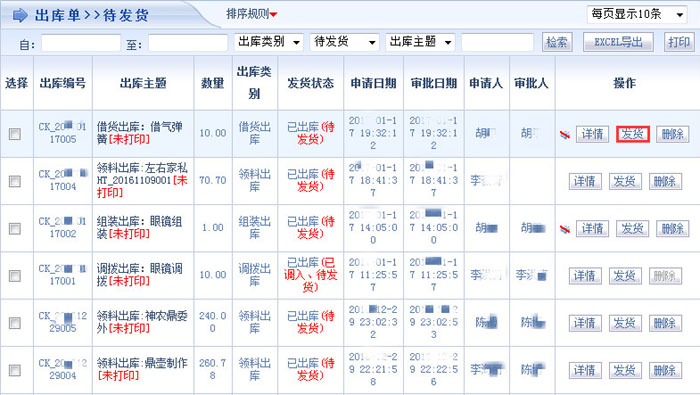Click the red-blue icon in row 17002
The image size is (700, 395).
point(565,229)
